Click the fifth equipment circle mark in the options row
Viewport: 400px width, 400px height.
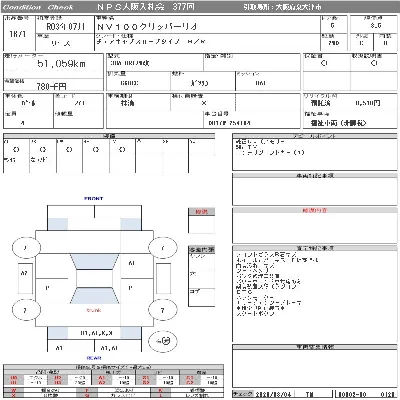[x=122, y=150]
